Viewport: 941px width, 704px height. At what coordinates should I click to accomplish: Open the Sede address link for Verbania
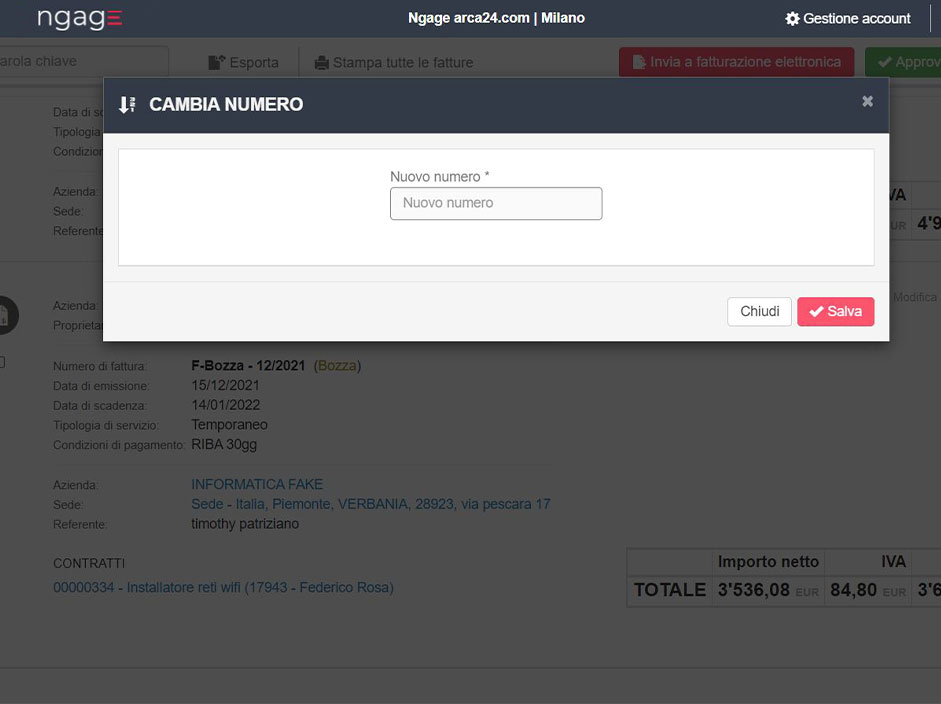coord(370,504)
